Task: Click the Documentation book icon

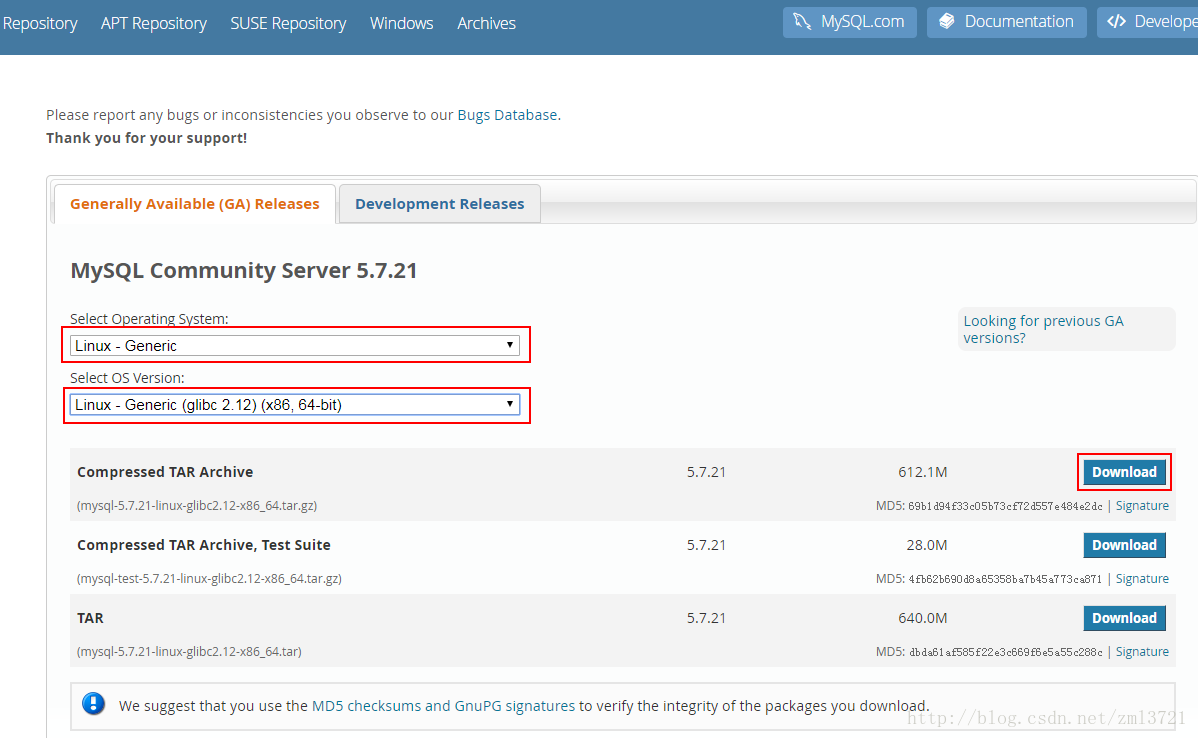Action: point(947,21)
